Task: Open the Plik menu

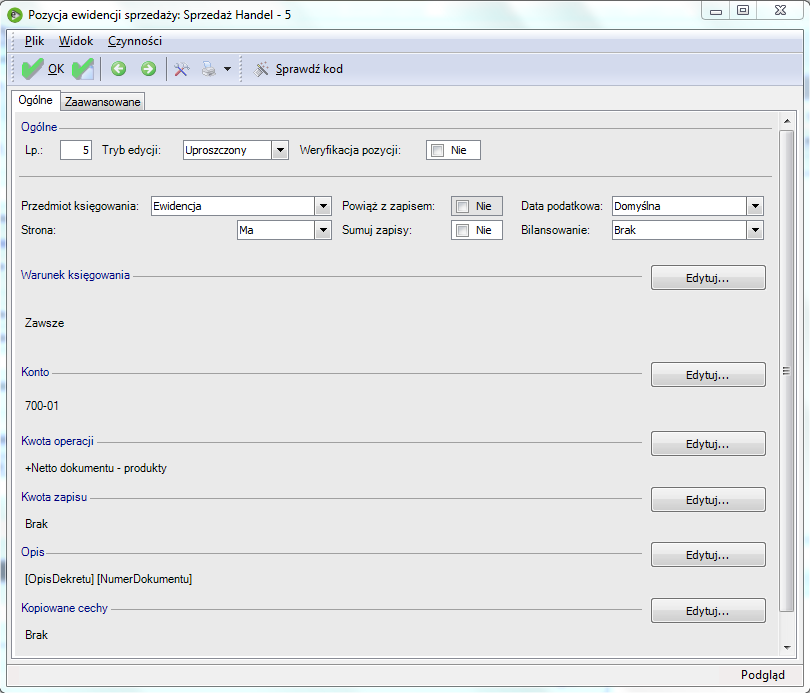Action: (35, 41)
